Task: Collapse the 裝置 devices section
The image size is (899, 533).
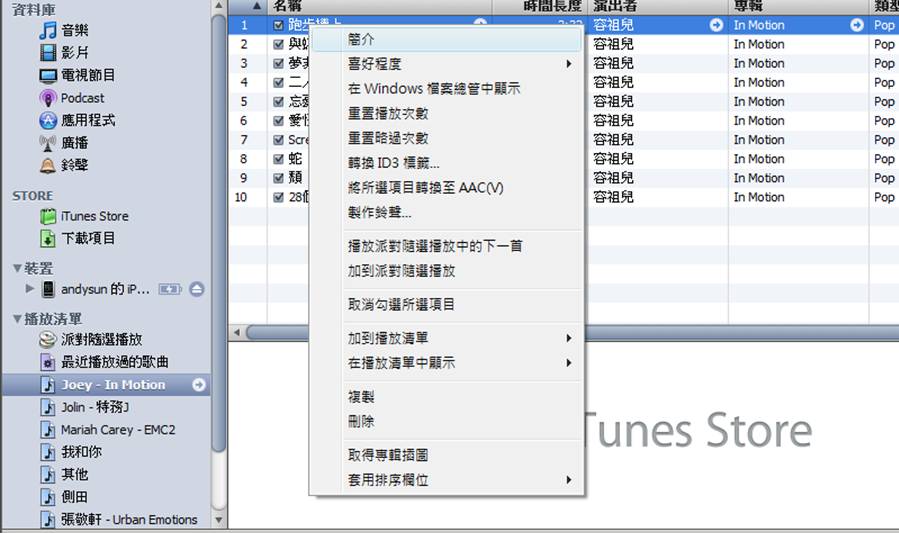Action: (17, 268)
